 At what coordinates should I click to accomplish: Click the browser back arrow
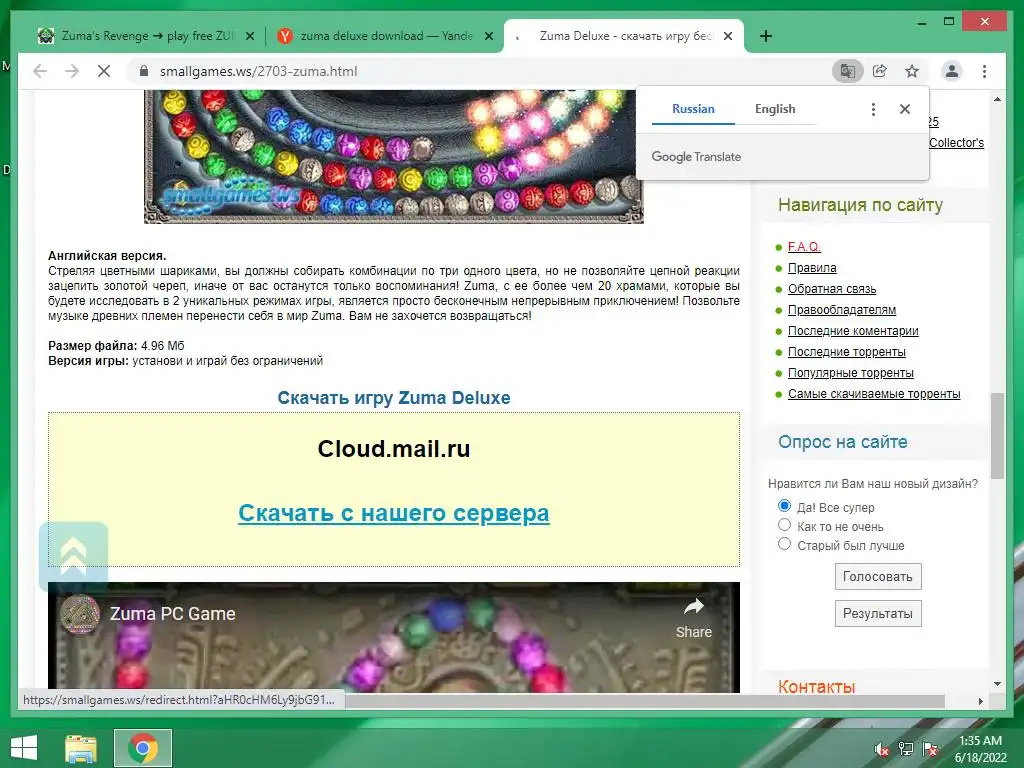tap(40, 71)
